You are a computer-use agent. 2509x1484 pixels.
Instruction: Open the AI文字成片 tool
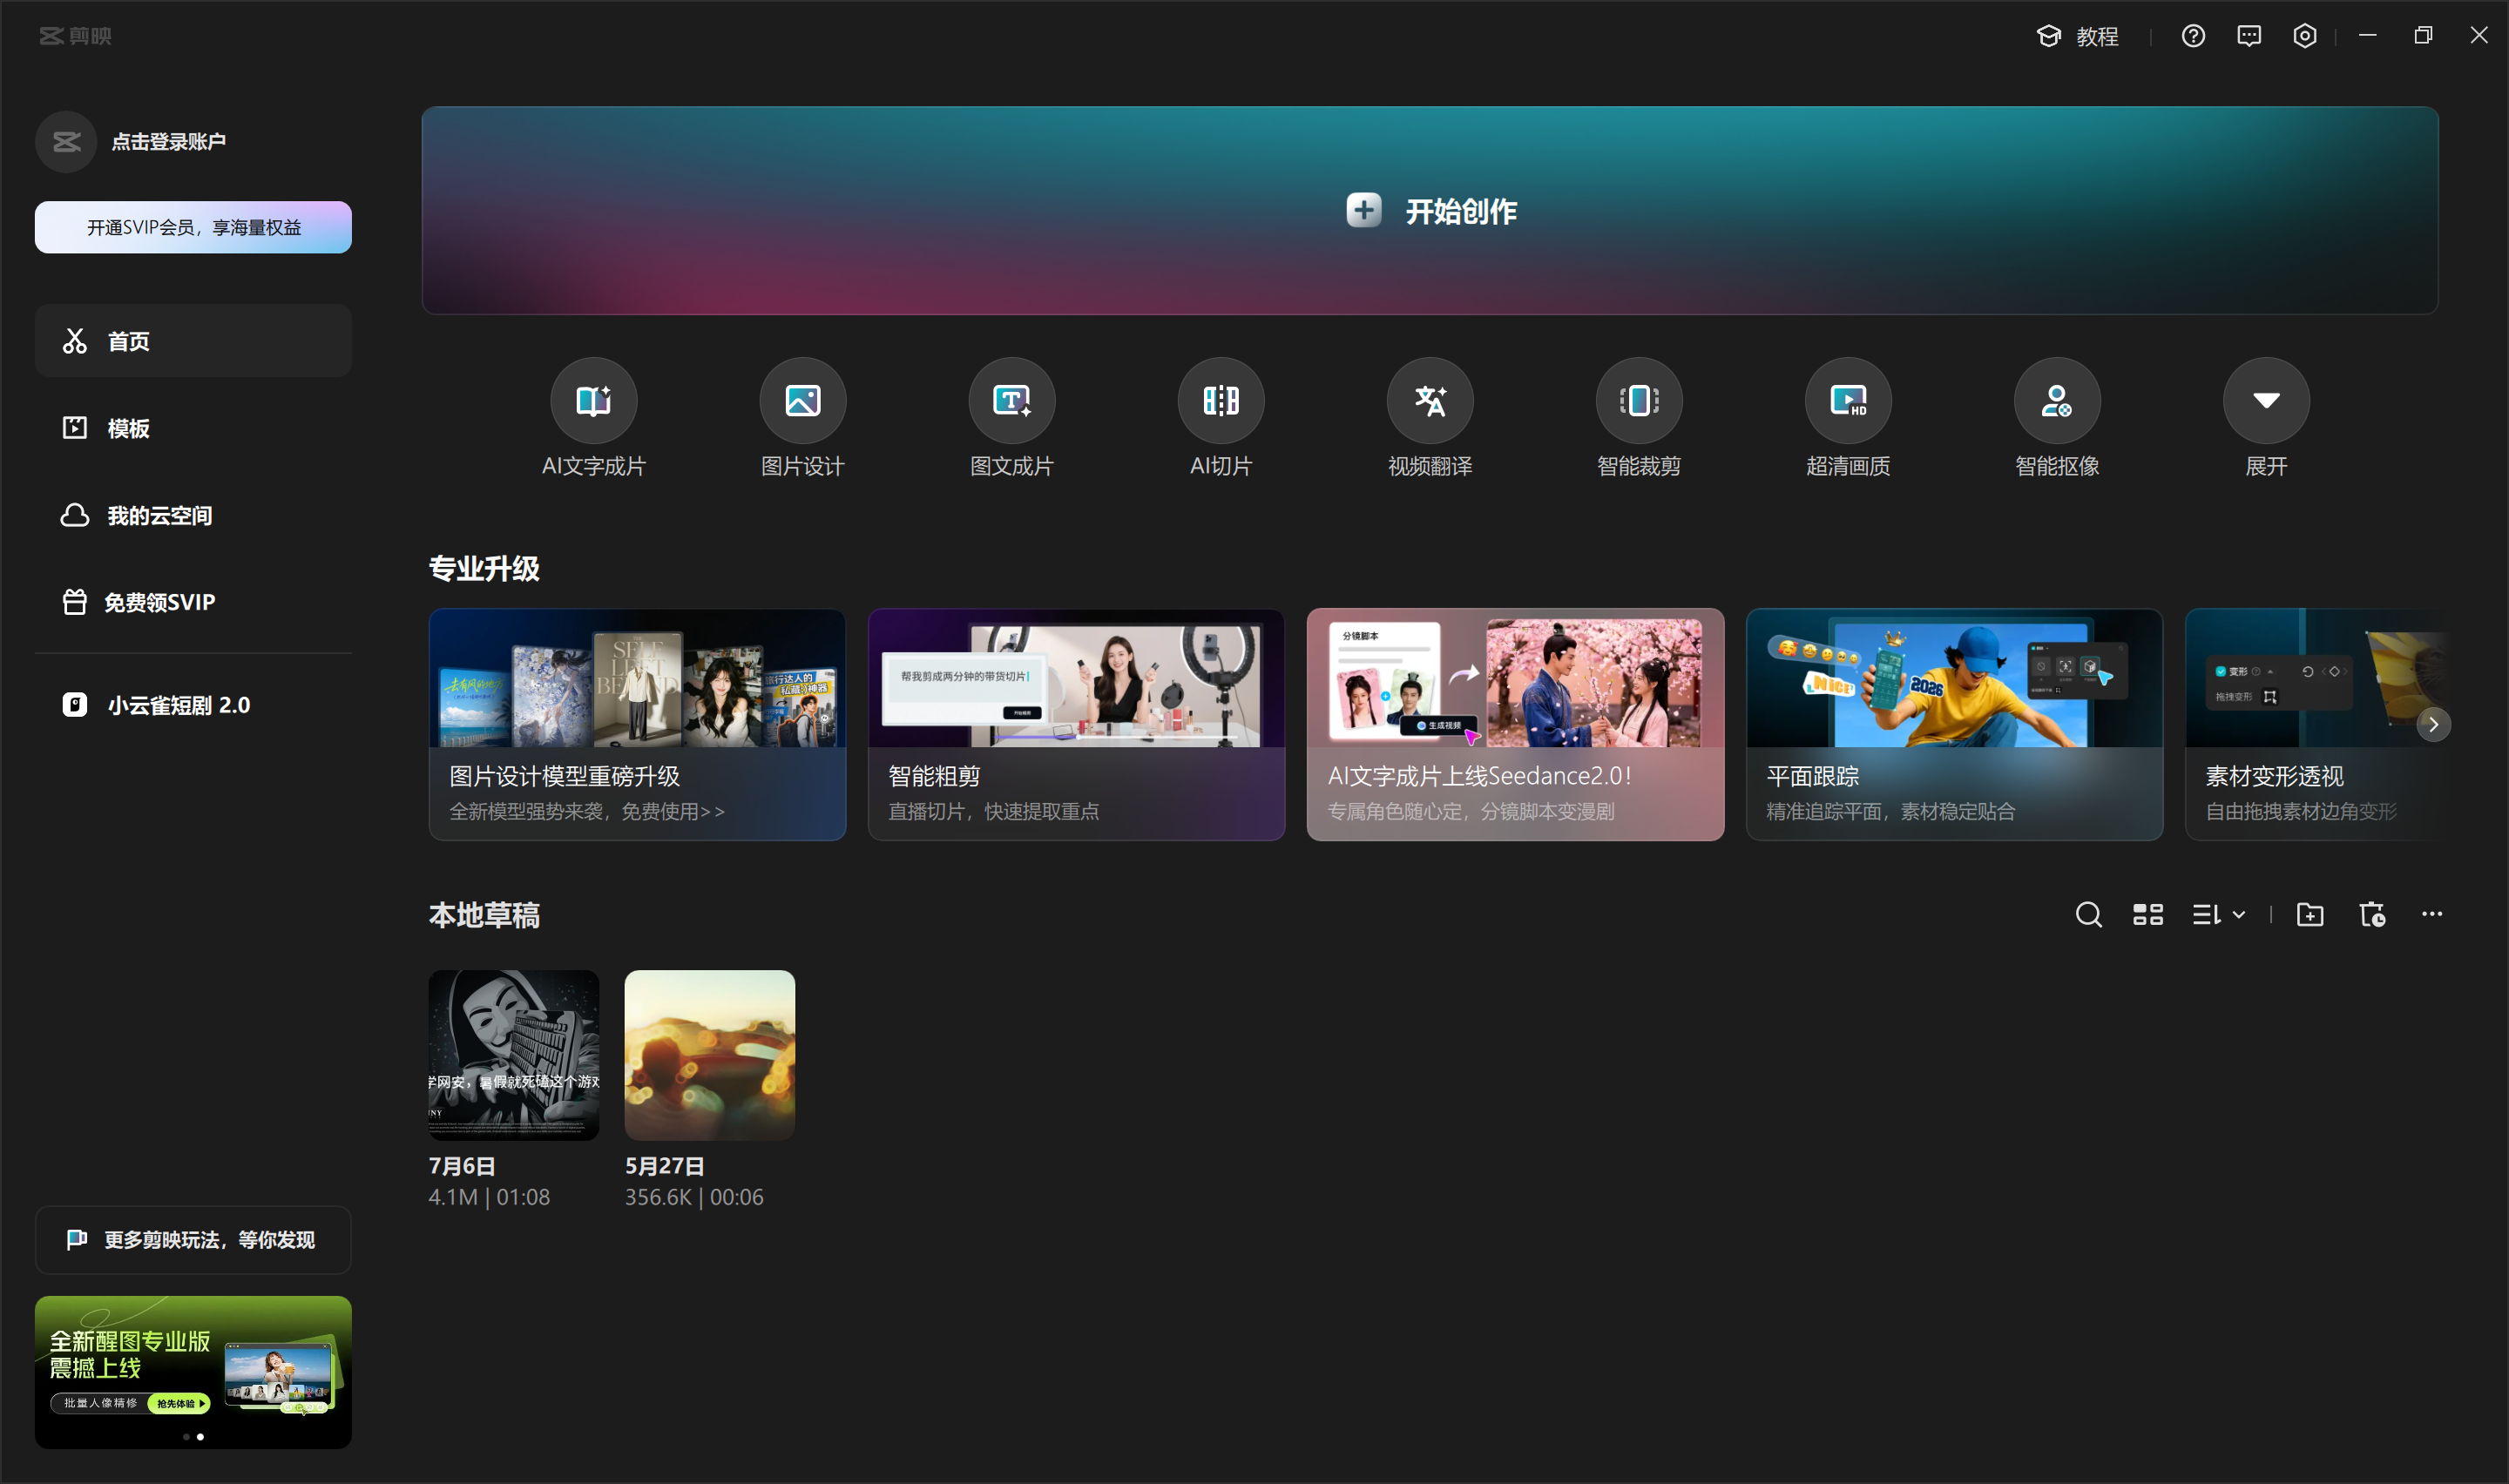593,401
